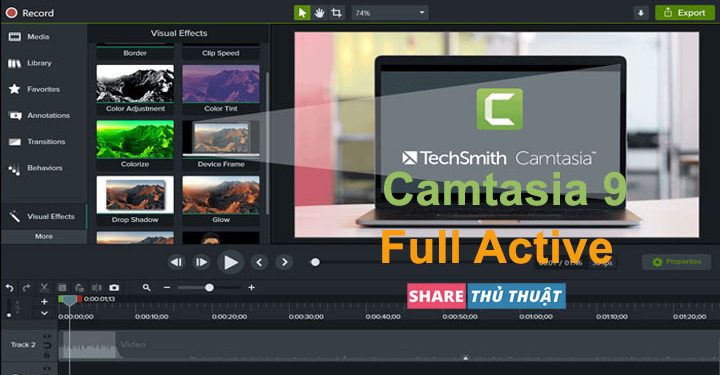Click the red Record button
The width and height of the screenshot is (720, 375).
tap(30, 13)
